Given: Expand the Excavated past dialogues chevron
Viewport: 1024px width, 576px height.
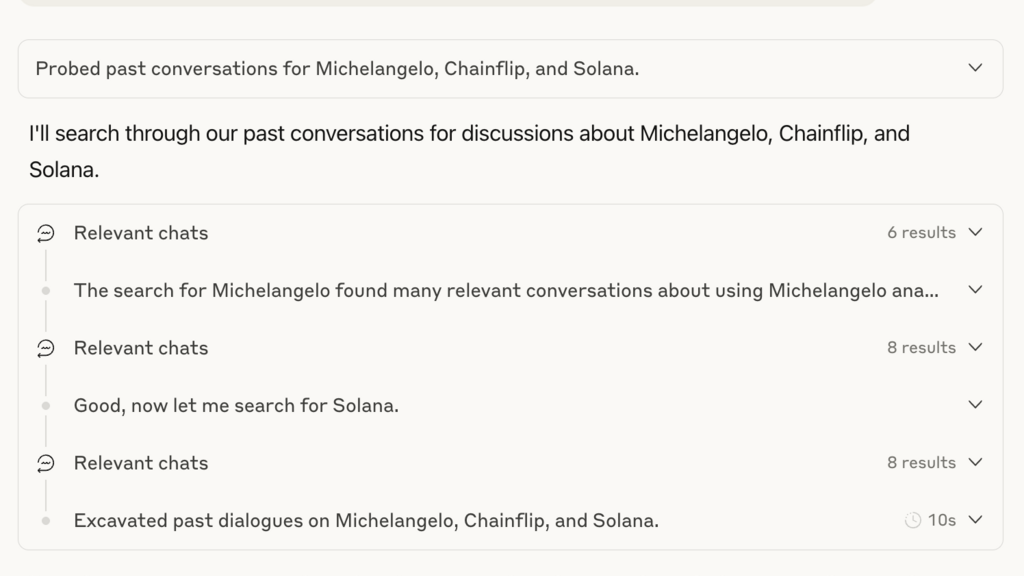Looking at the screenshot, I should 975,520.
